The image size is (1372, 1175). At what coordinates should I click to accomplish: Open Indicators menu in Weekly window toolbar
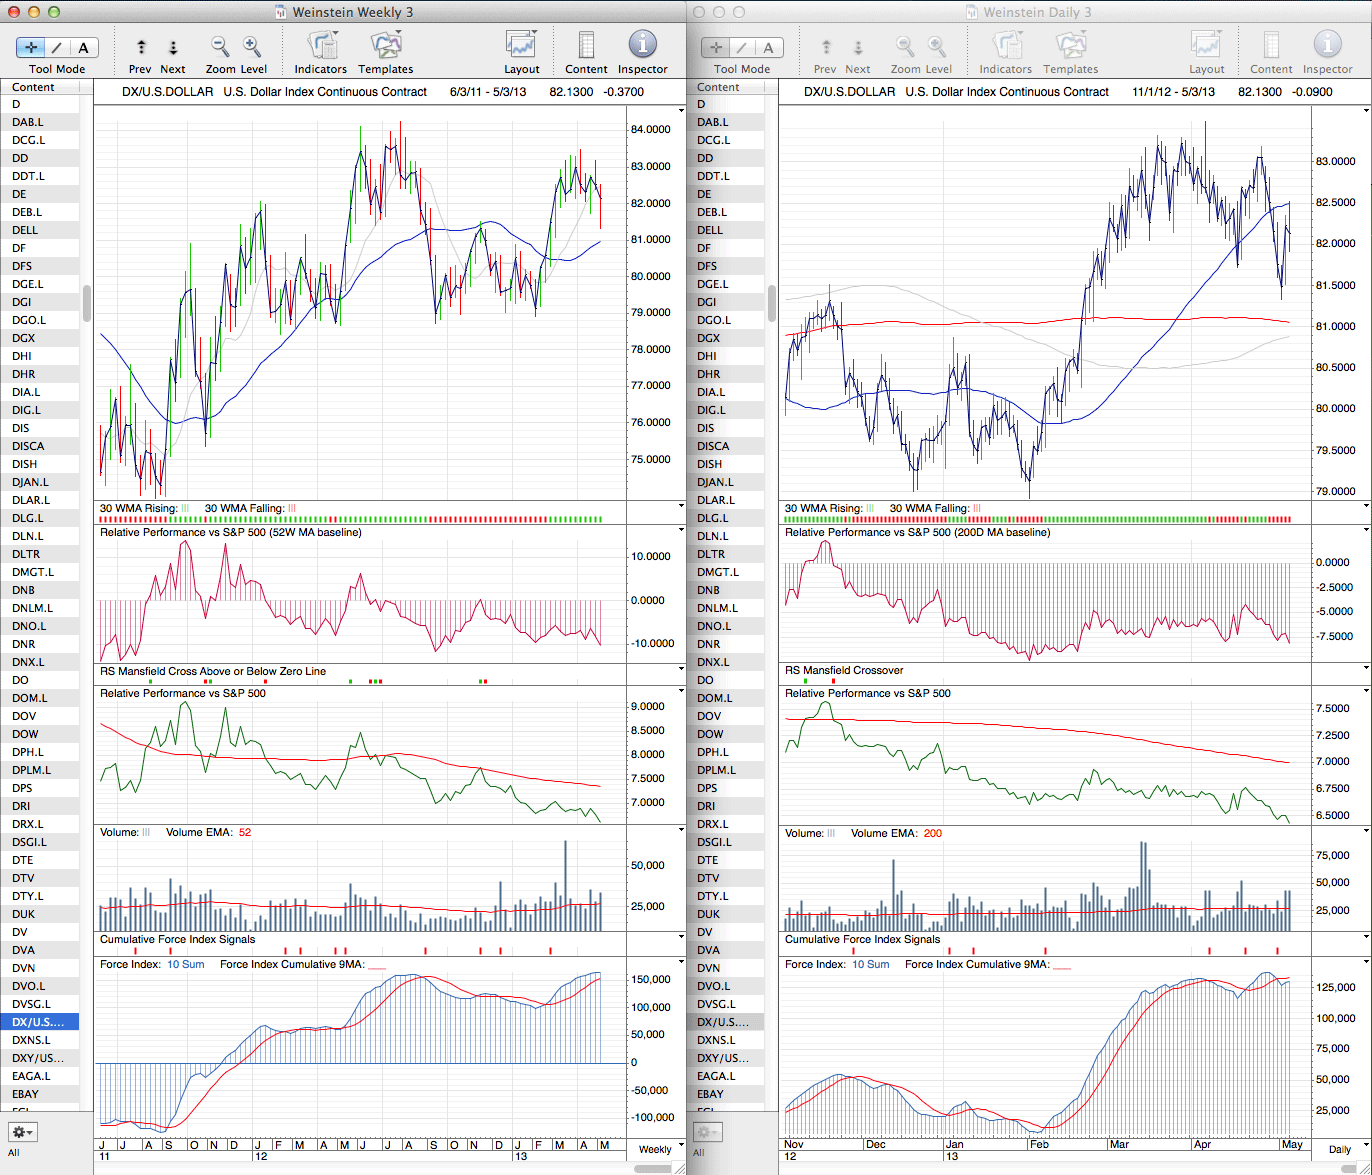pyautogui.click(x=321, y=46)
